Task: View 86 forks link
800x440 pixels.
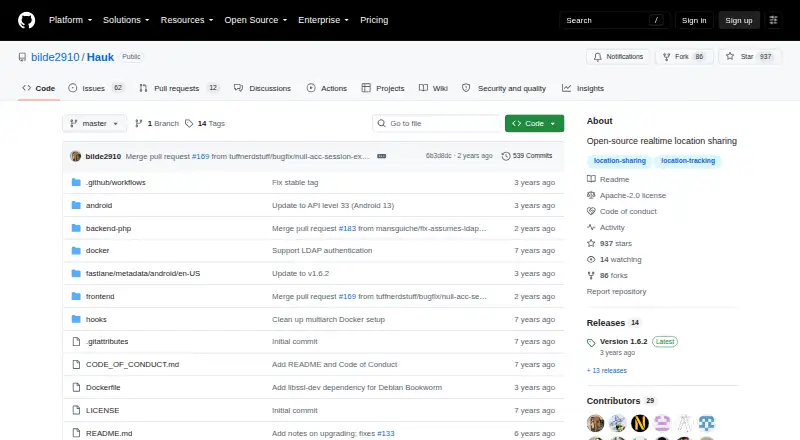Action: pyautogui.click(x=607, y=276)
